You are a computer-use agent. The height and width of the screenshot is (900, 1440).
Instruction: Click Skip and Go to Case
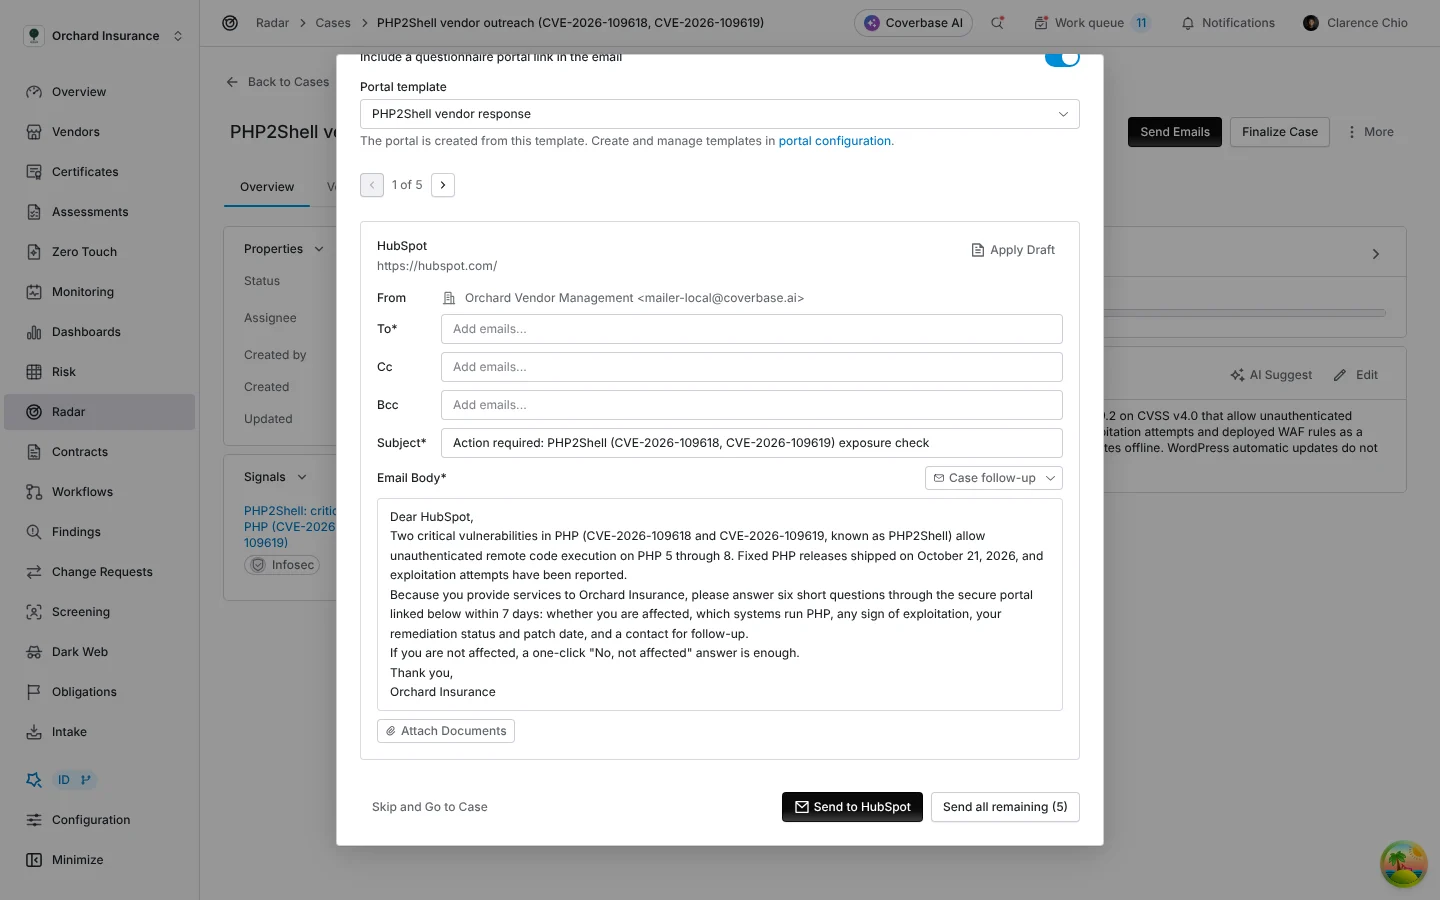pyautogui.click(x=430, y=807)
